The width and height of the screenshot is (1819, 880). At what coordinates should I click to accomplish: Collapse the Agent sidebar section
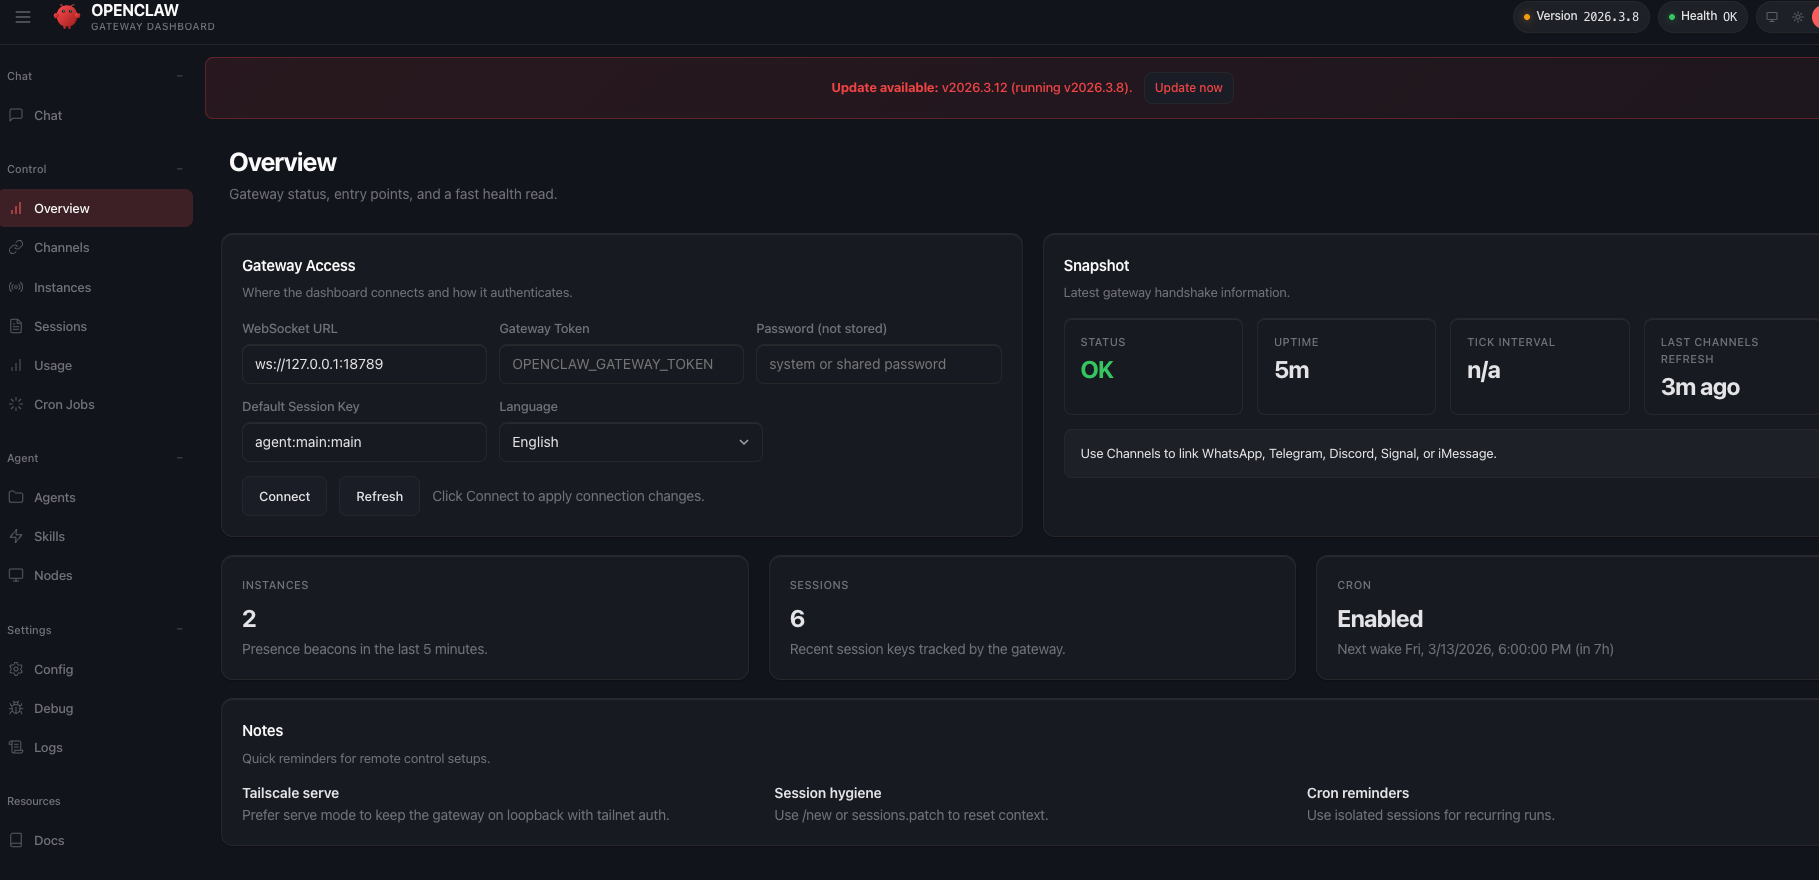pyautogui.click(x=180, y=458)
